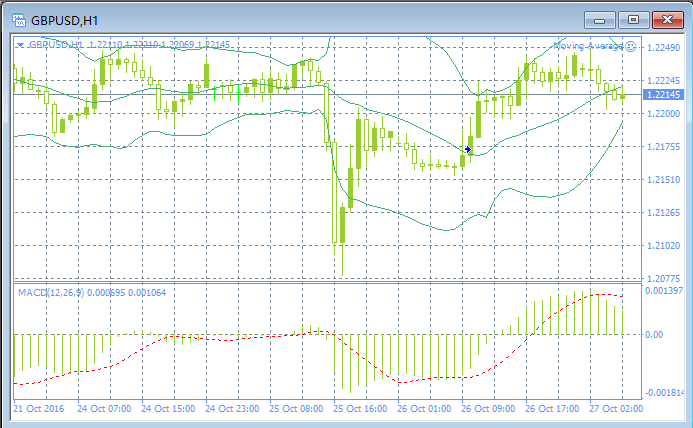
Task: Click the 25 Oct 16:00 time label
Action: click(x=360, y=409)
